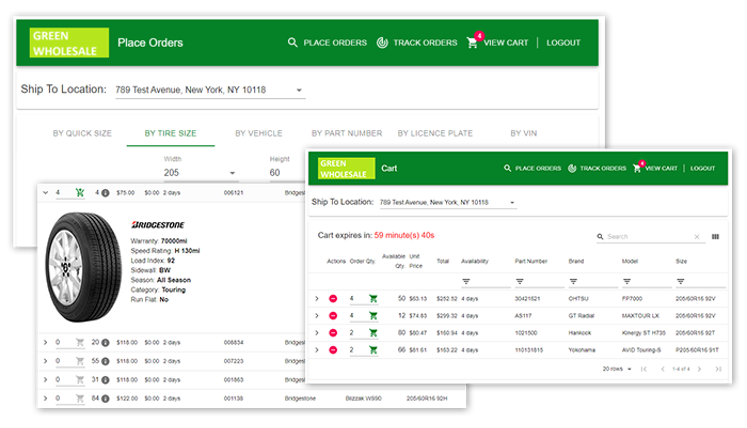Open the Part Number column filter icon
Image resolution: width=747 pixels, height=428 pixels.
pyautogui.click(x=520, y=282)
